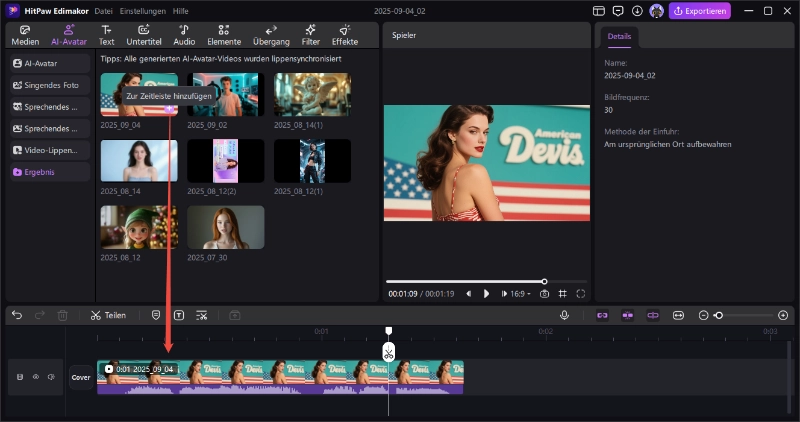
Task: Toggle the link clips icon
Action: click(x=602, y=315)
